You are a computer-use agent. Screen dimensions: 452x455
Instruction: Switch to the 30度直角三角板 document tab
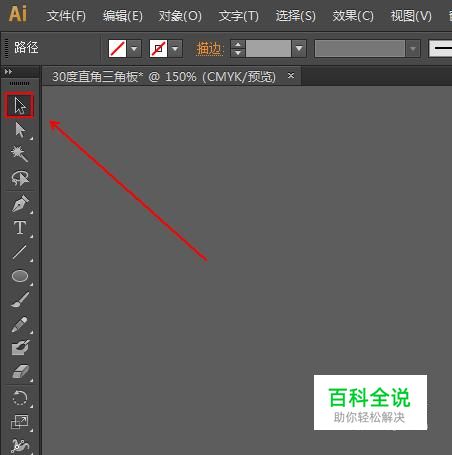(164, 77)
